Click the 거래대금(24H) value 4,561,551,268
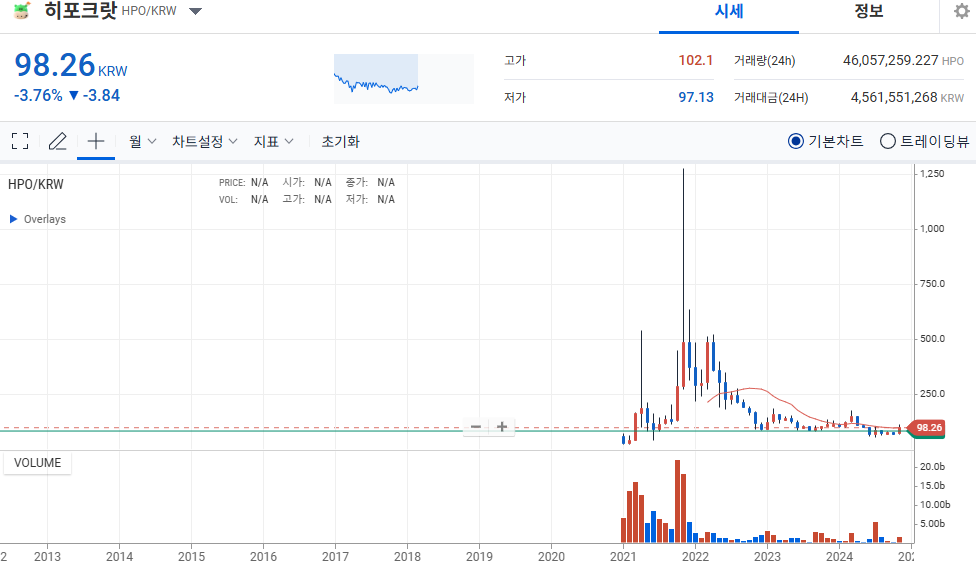This screenshot has height=567, width=976. click(x=894, y=97)
